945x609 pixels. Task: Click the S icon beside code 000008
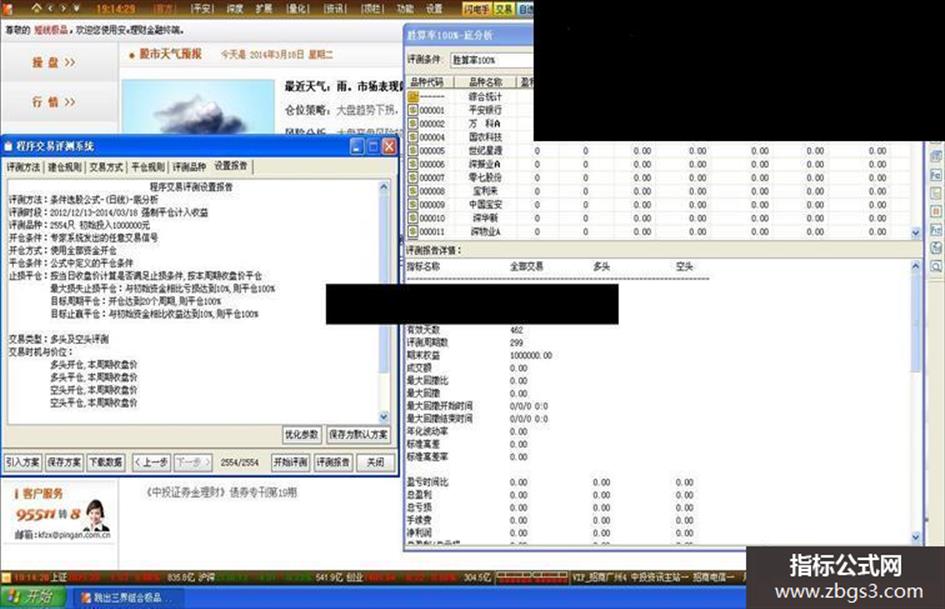[x=413, y=191]
